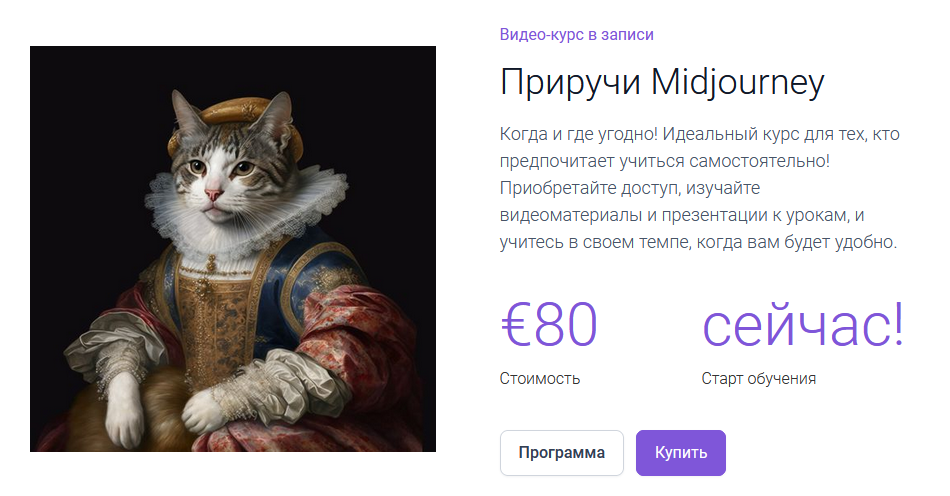Click the Программа button
Screen dimensions: 950x496
pos(561,453)
